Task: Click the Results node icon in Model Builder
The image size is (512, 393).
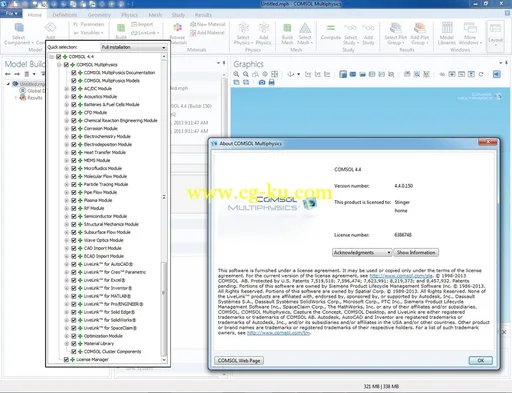Action: pos(23,97)
